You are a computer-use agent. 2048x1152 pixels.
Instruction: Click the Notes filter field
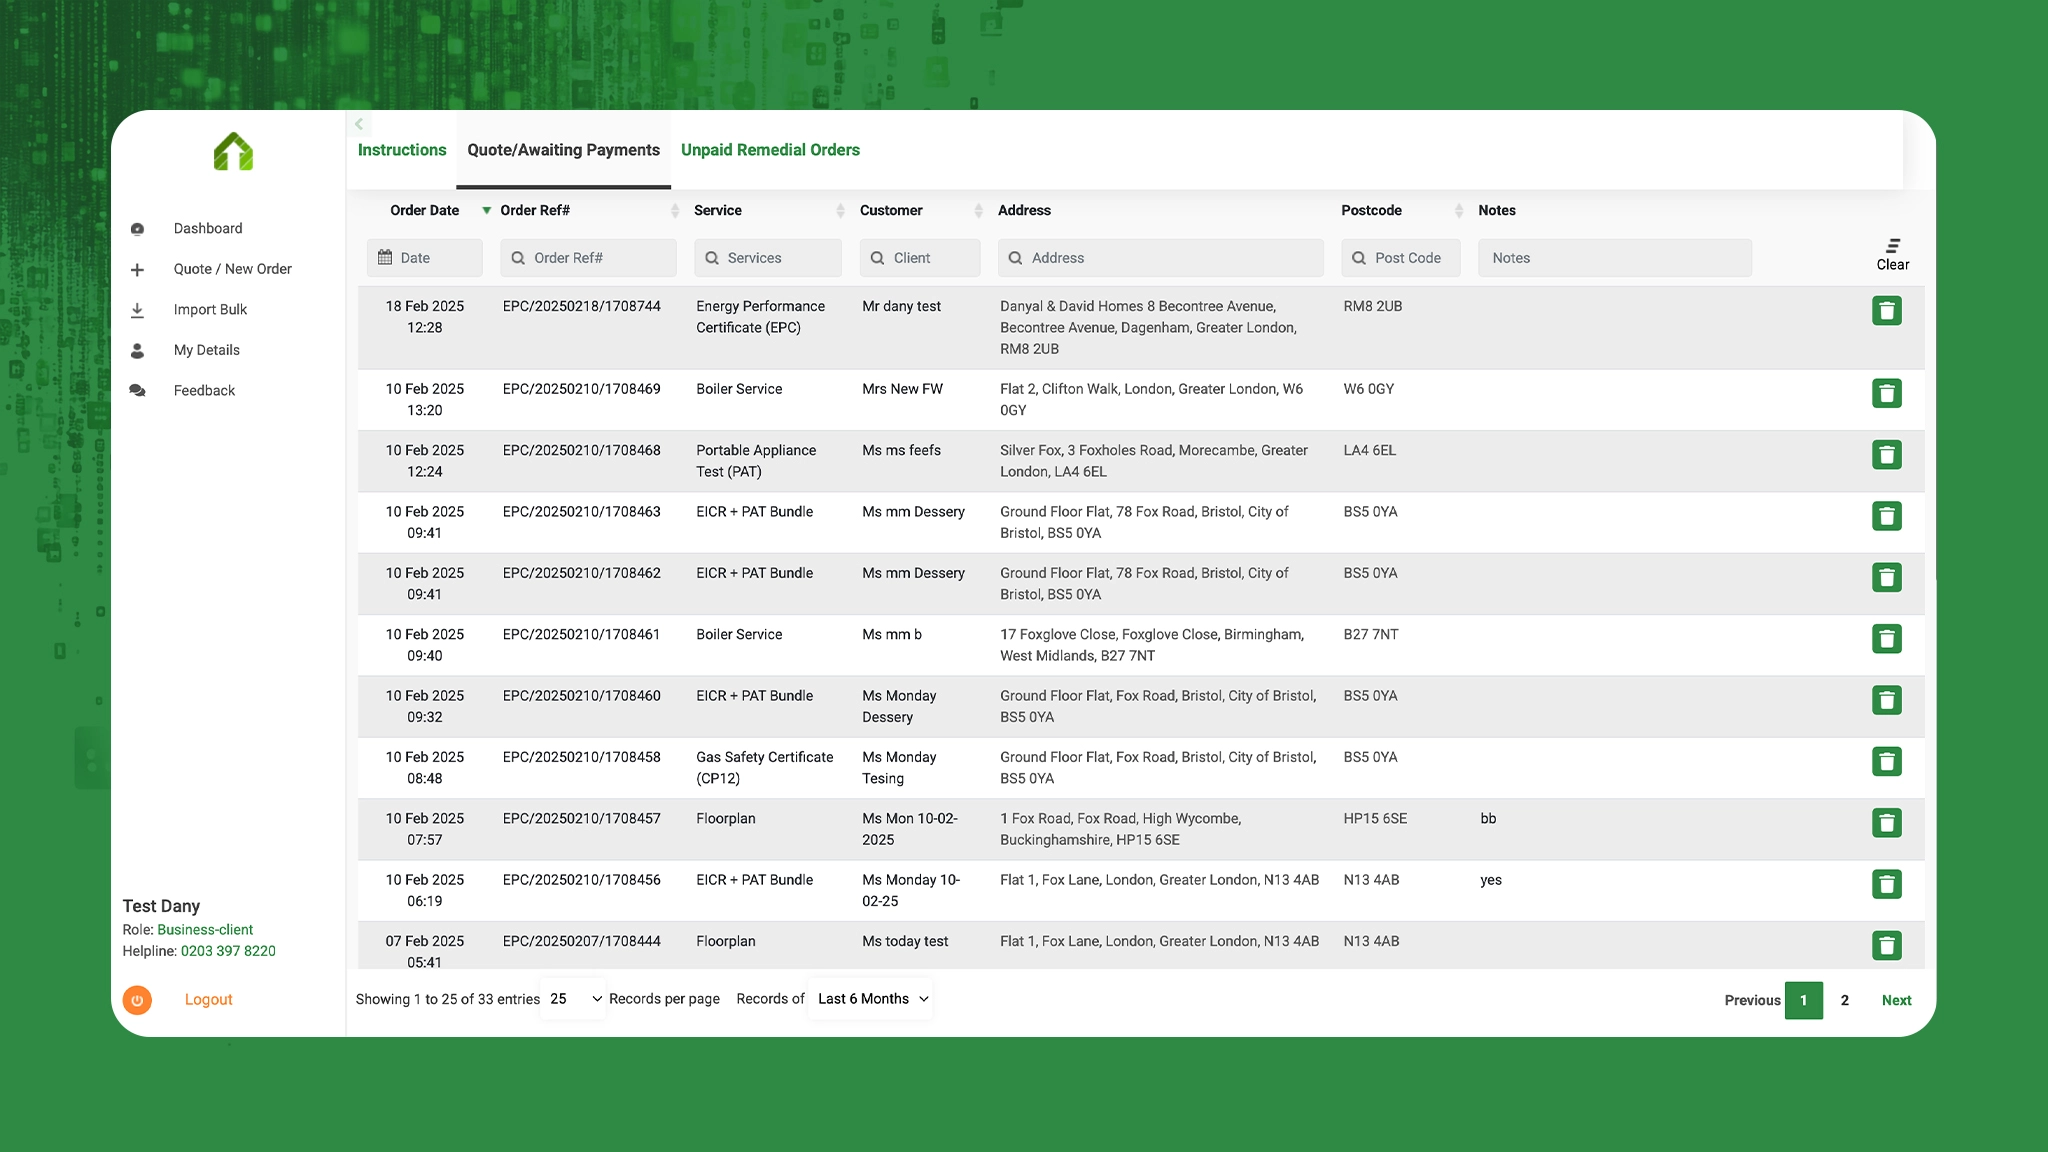click(1614, 258)
